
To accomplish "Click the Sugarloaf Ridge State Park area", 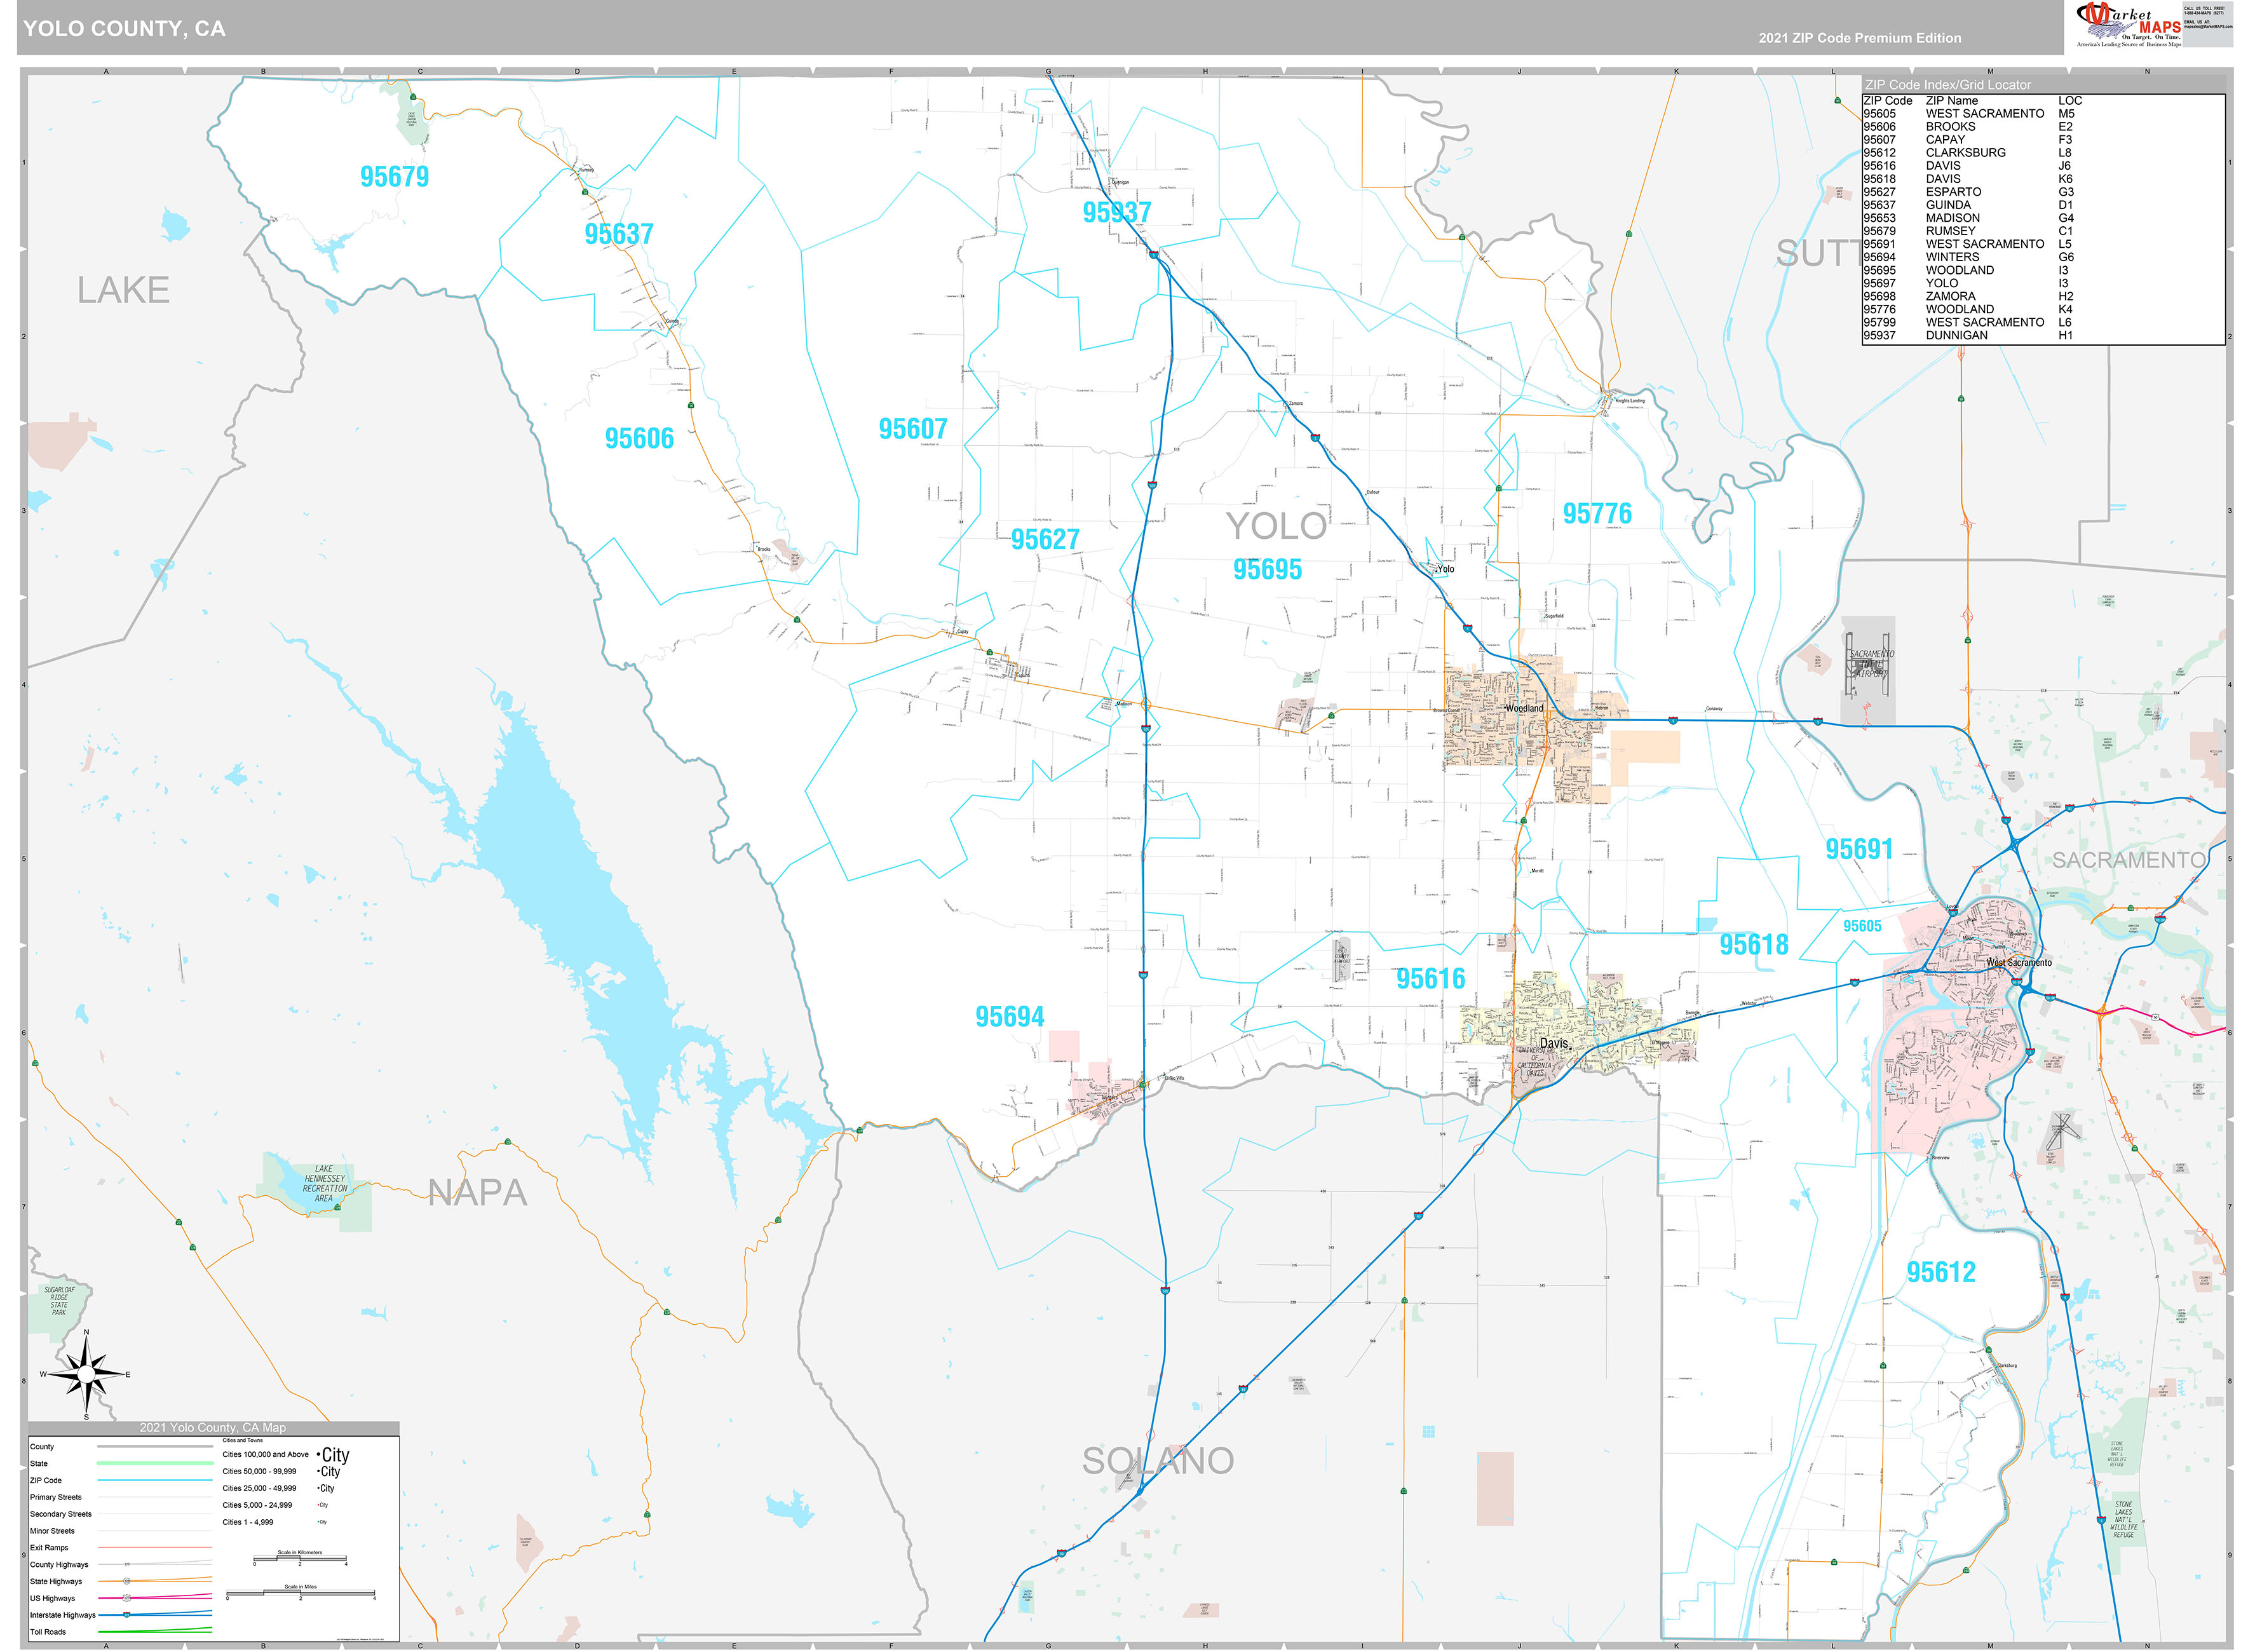I will (x=59, y=1301).
